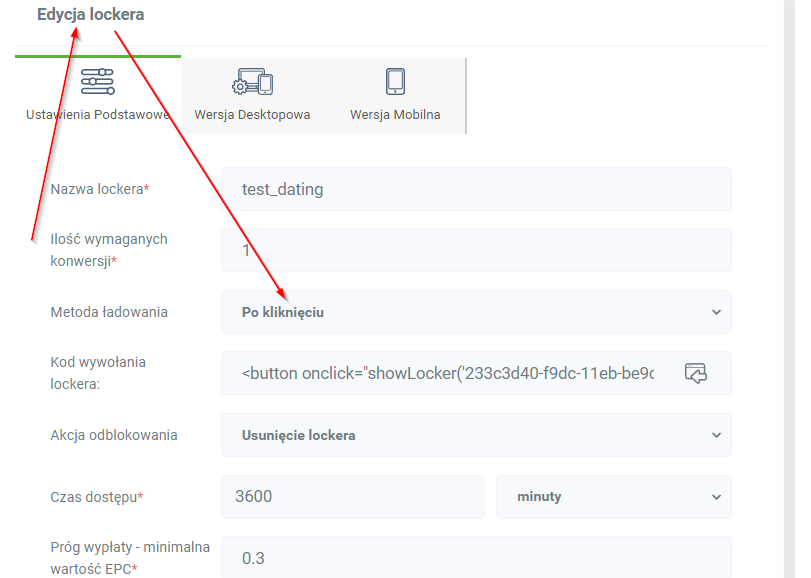The width and height of the screenshot is (811, 578).
Task: Click the Edycja lockera heading
Action: pos(90,15)
